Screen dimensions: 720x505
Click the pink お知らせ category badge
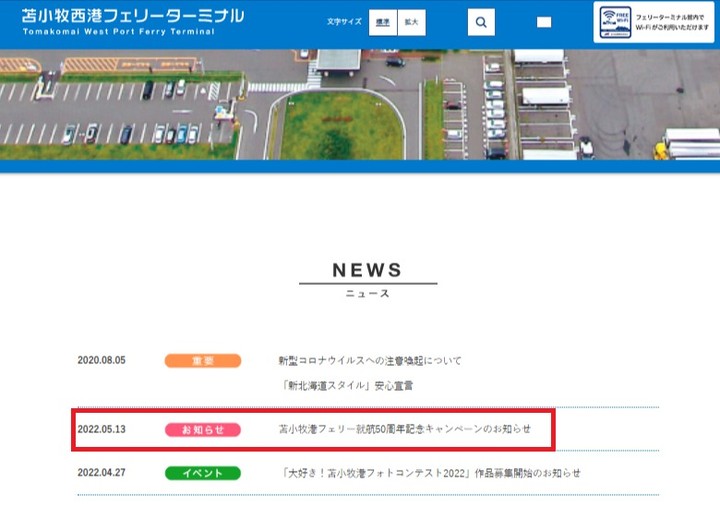[x=202, y=429]
